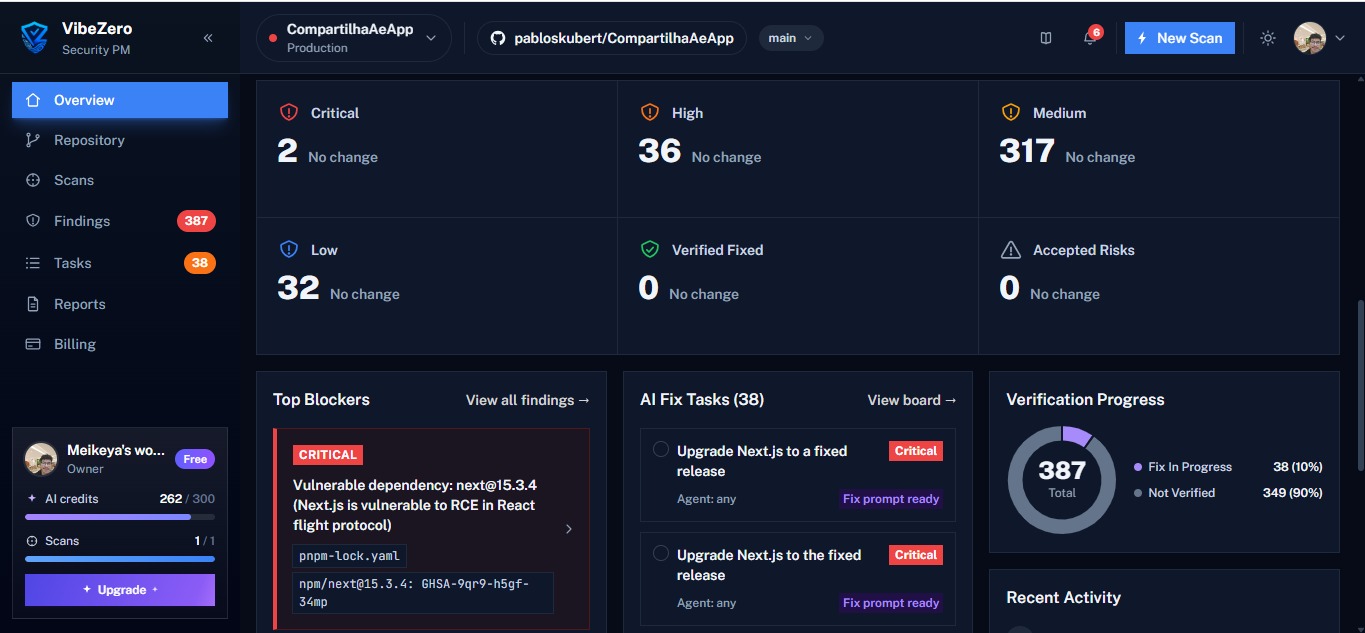This screenshot has height=633, width=1365.
Task: Click 'Fix prompt ready' on first task
Action: tap(891, 499)
